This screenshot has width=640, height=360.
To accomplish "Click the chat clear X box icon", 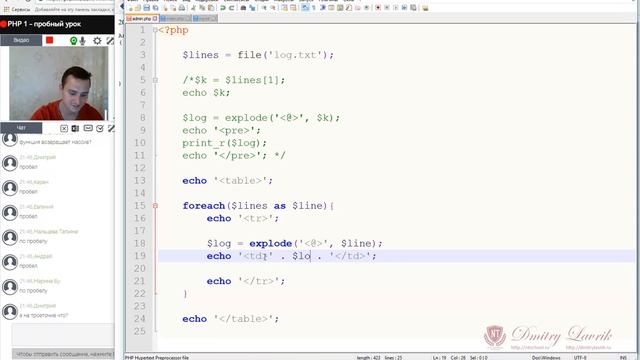I will tap(64, 128).
